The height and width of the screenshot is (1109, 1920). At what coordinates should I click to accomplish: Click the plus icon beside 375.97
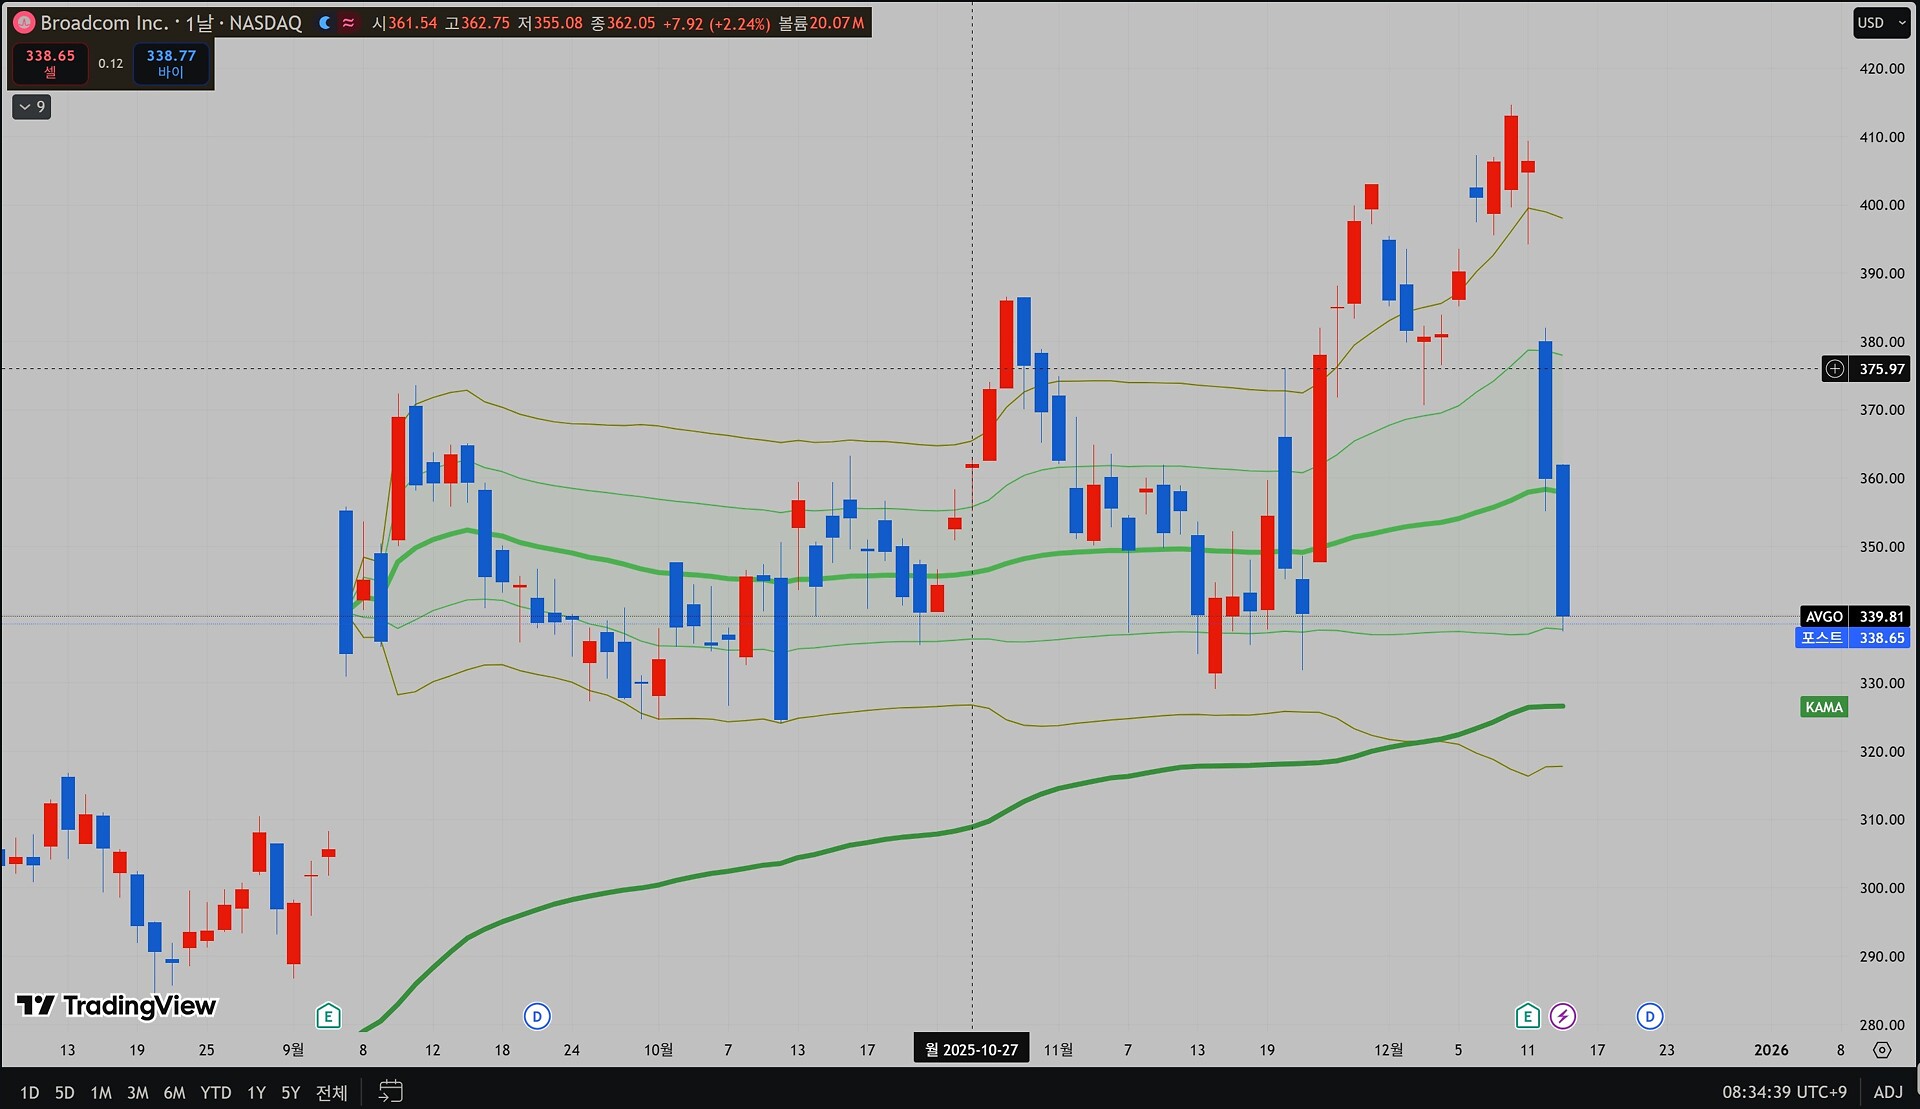[1835, 369]
